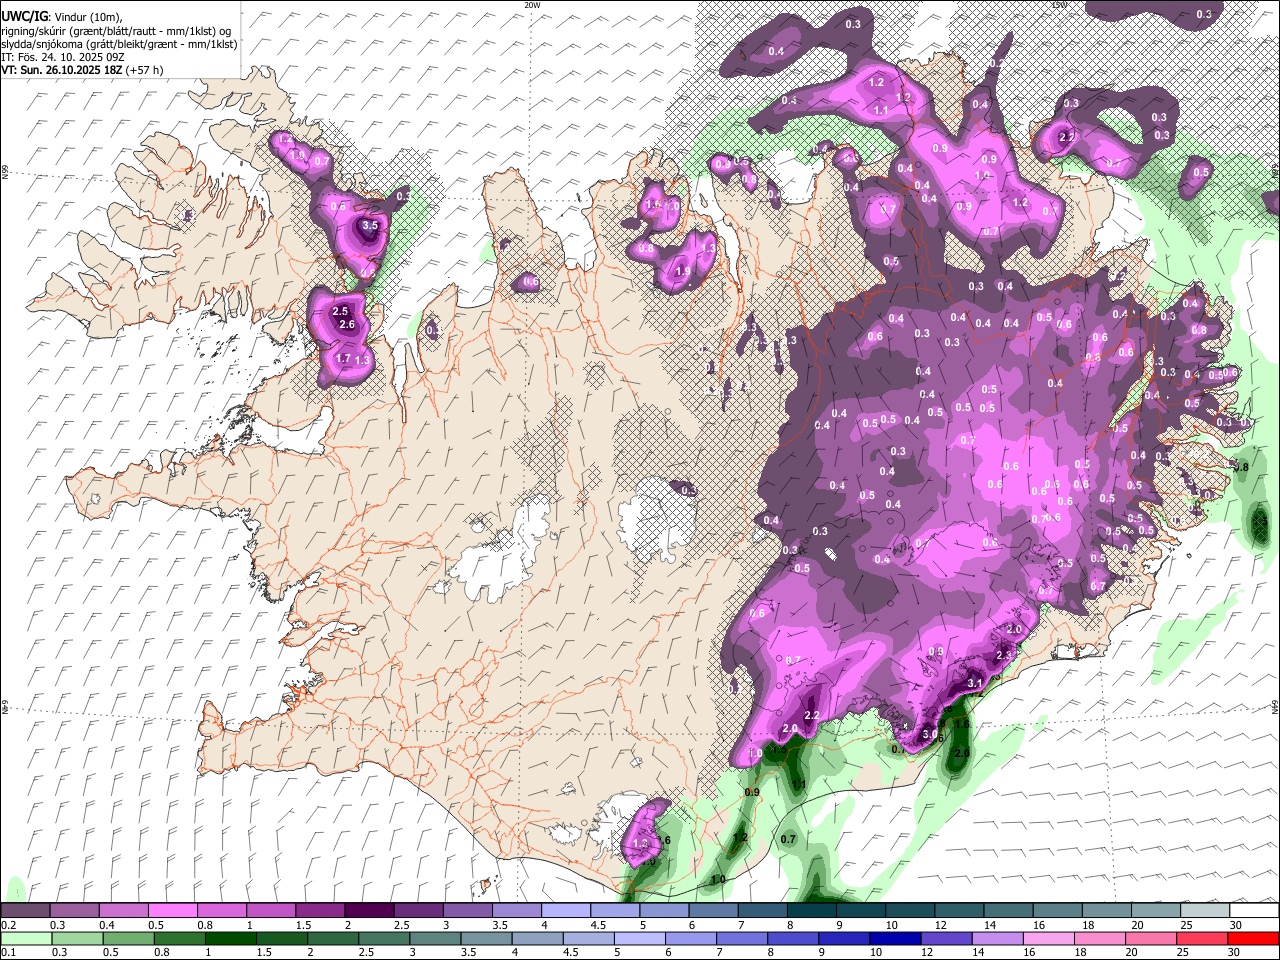Pick upper-scale swatch between 0.5 and 0.8
1280x960 pixels.
click(172, 911)
